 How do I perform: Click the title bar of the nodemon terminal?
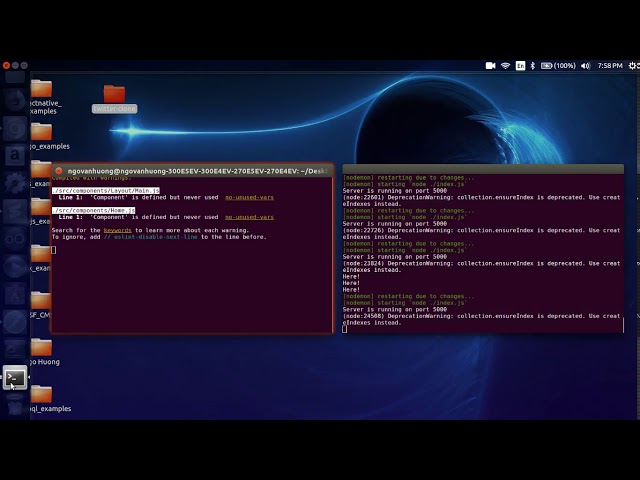point(483,169)
